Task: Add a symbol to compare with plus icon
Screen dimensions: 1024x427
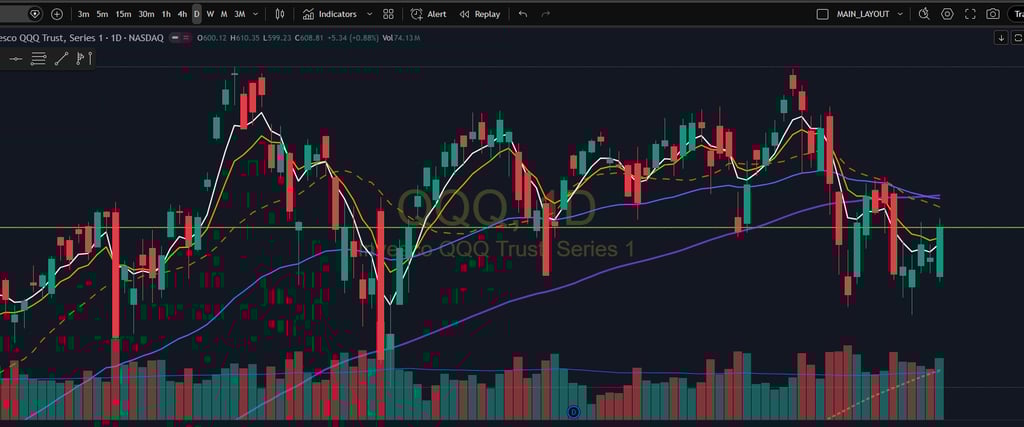Action: click(x=57, y=14)
